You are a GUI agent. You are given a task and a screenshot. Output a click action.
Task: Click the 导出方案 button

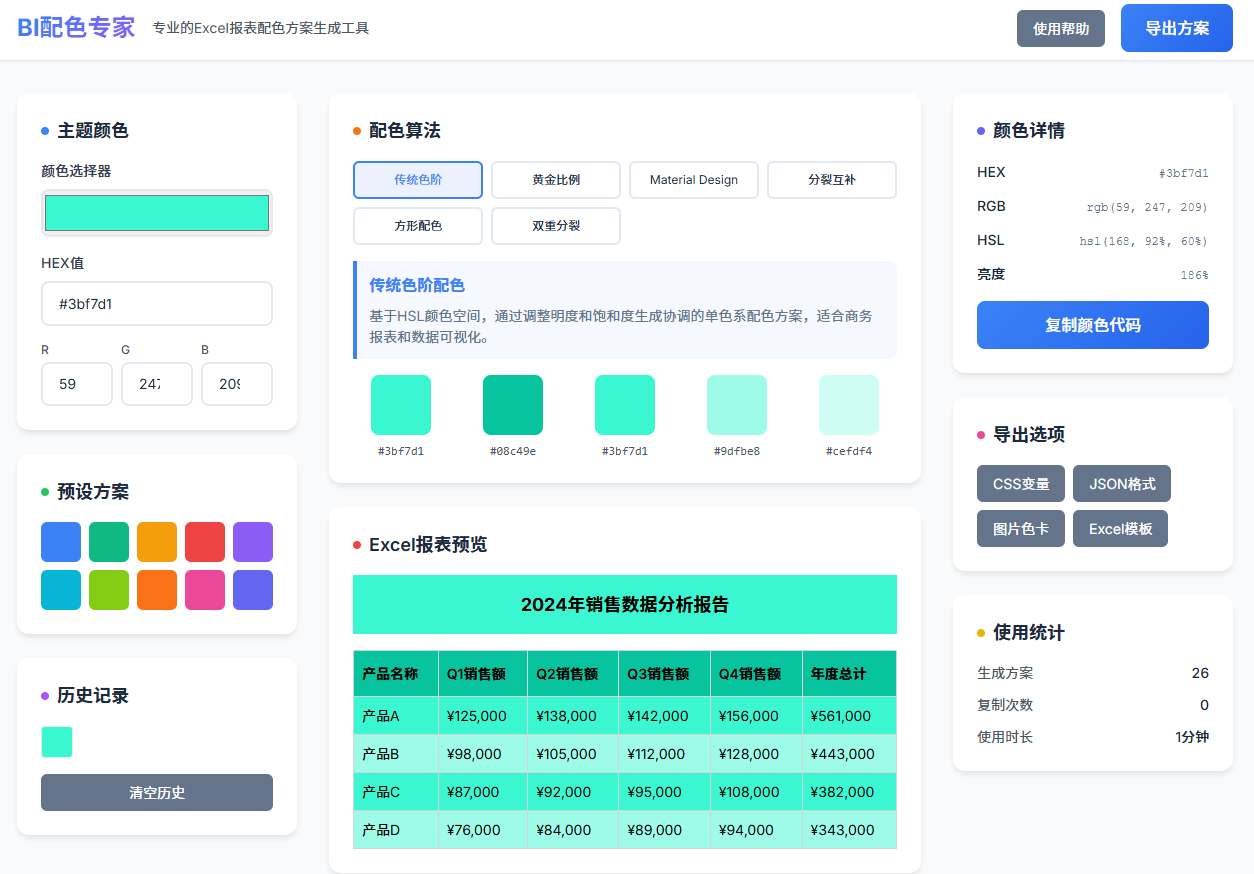point(1176,28)
